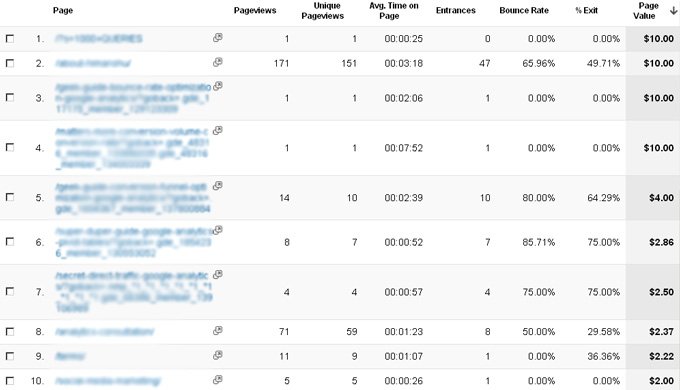Click the 80.00% bounce rate cell

pos(539,198)
